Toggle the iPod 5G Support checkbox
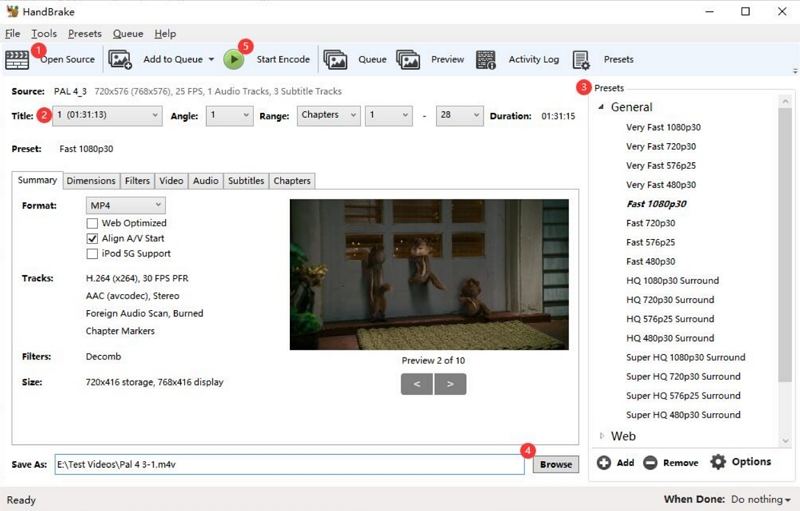 (93, 254)
